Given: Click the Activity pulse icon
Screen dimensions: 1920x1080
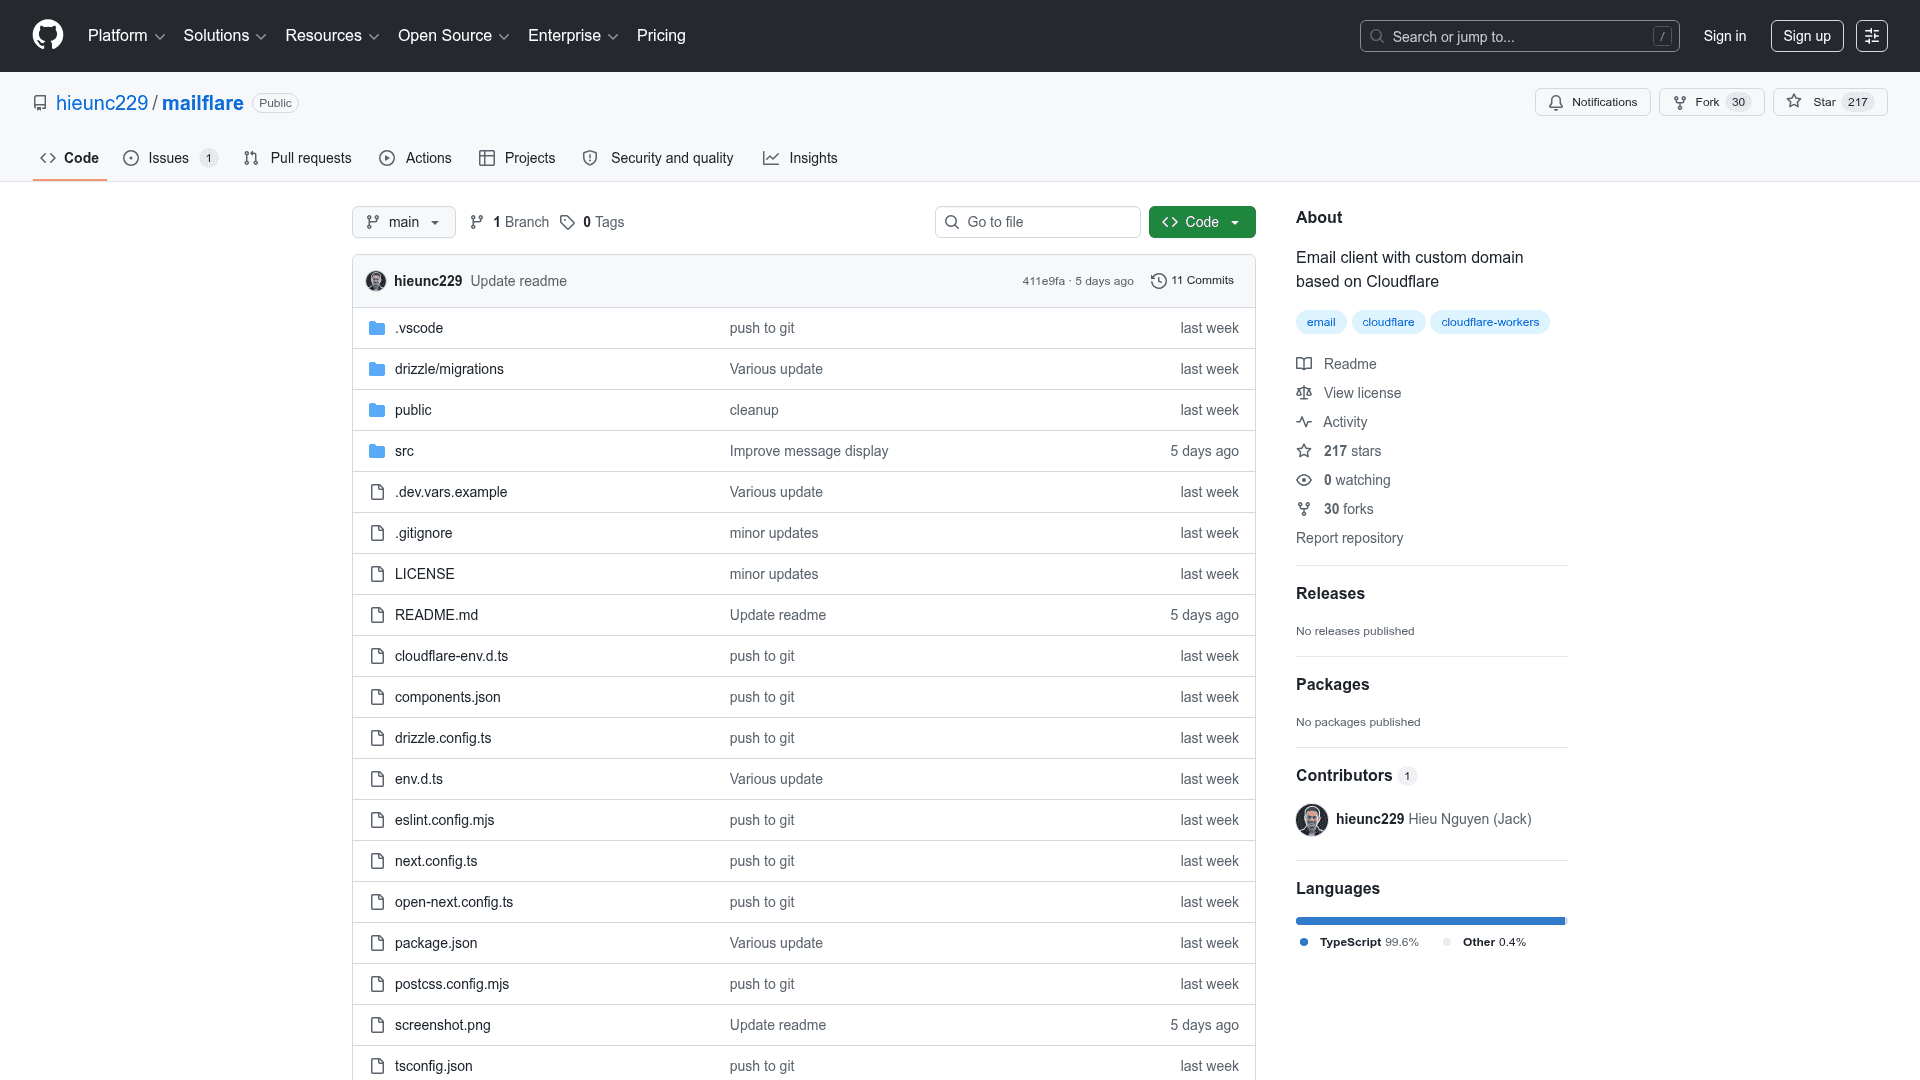Looking at the screenshot, I should (x=1304, y=422).
